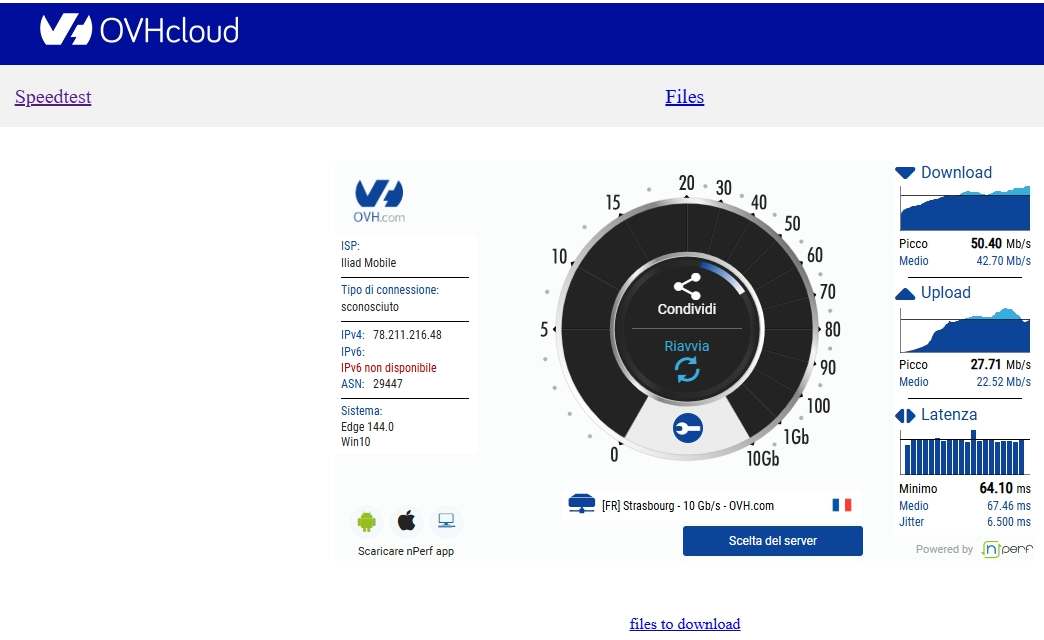Image resolution: width=1044 pixels, height=640 pixels.
Task: Click the Edge 144.0 system text
Action: click(368, 427)
